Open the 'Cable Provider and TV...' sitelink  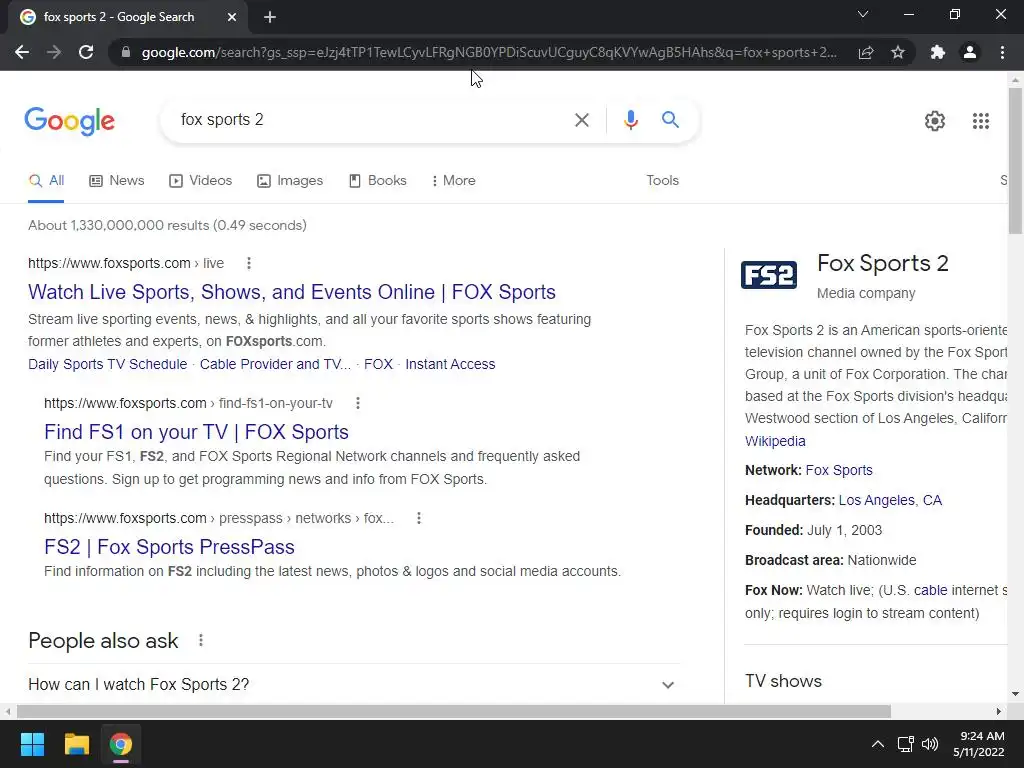(x=275, y=364)
